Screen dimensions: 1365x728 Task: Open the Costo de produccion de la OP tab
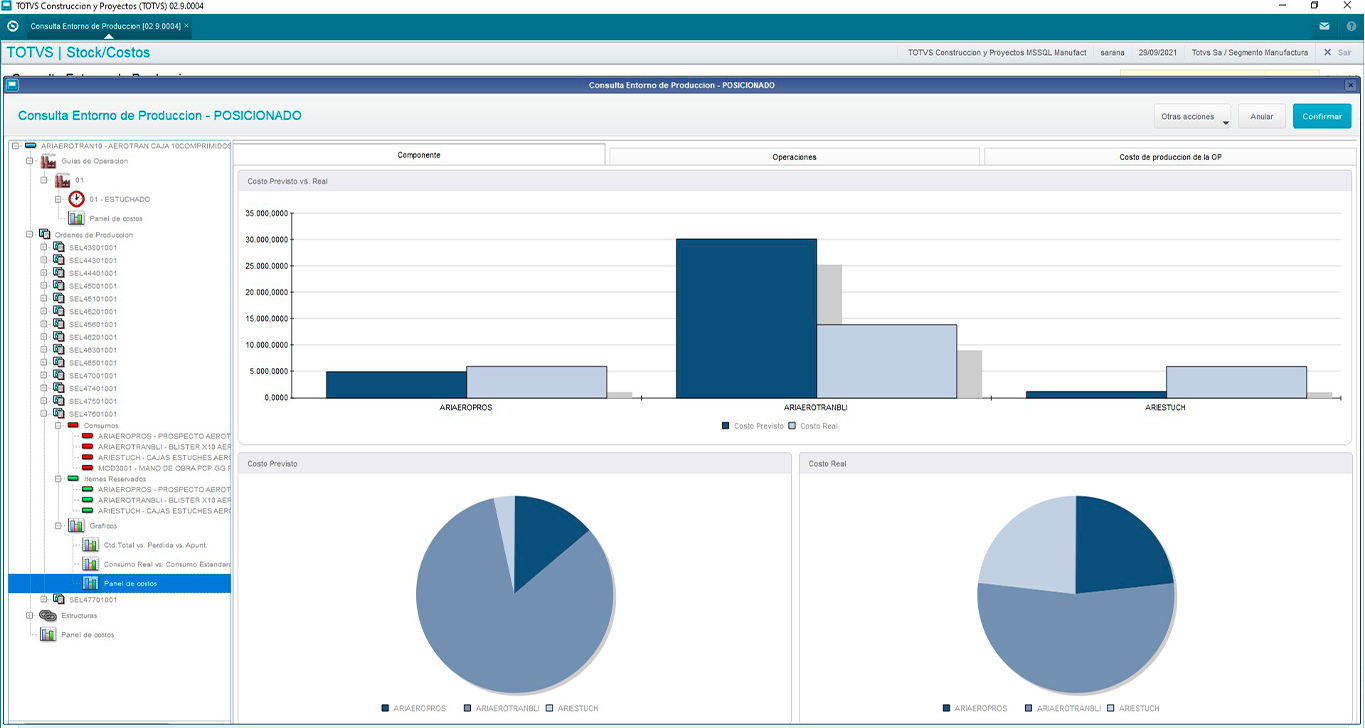tap(1169, 157)
